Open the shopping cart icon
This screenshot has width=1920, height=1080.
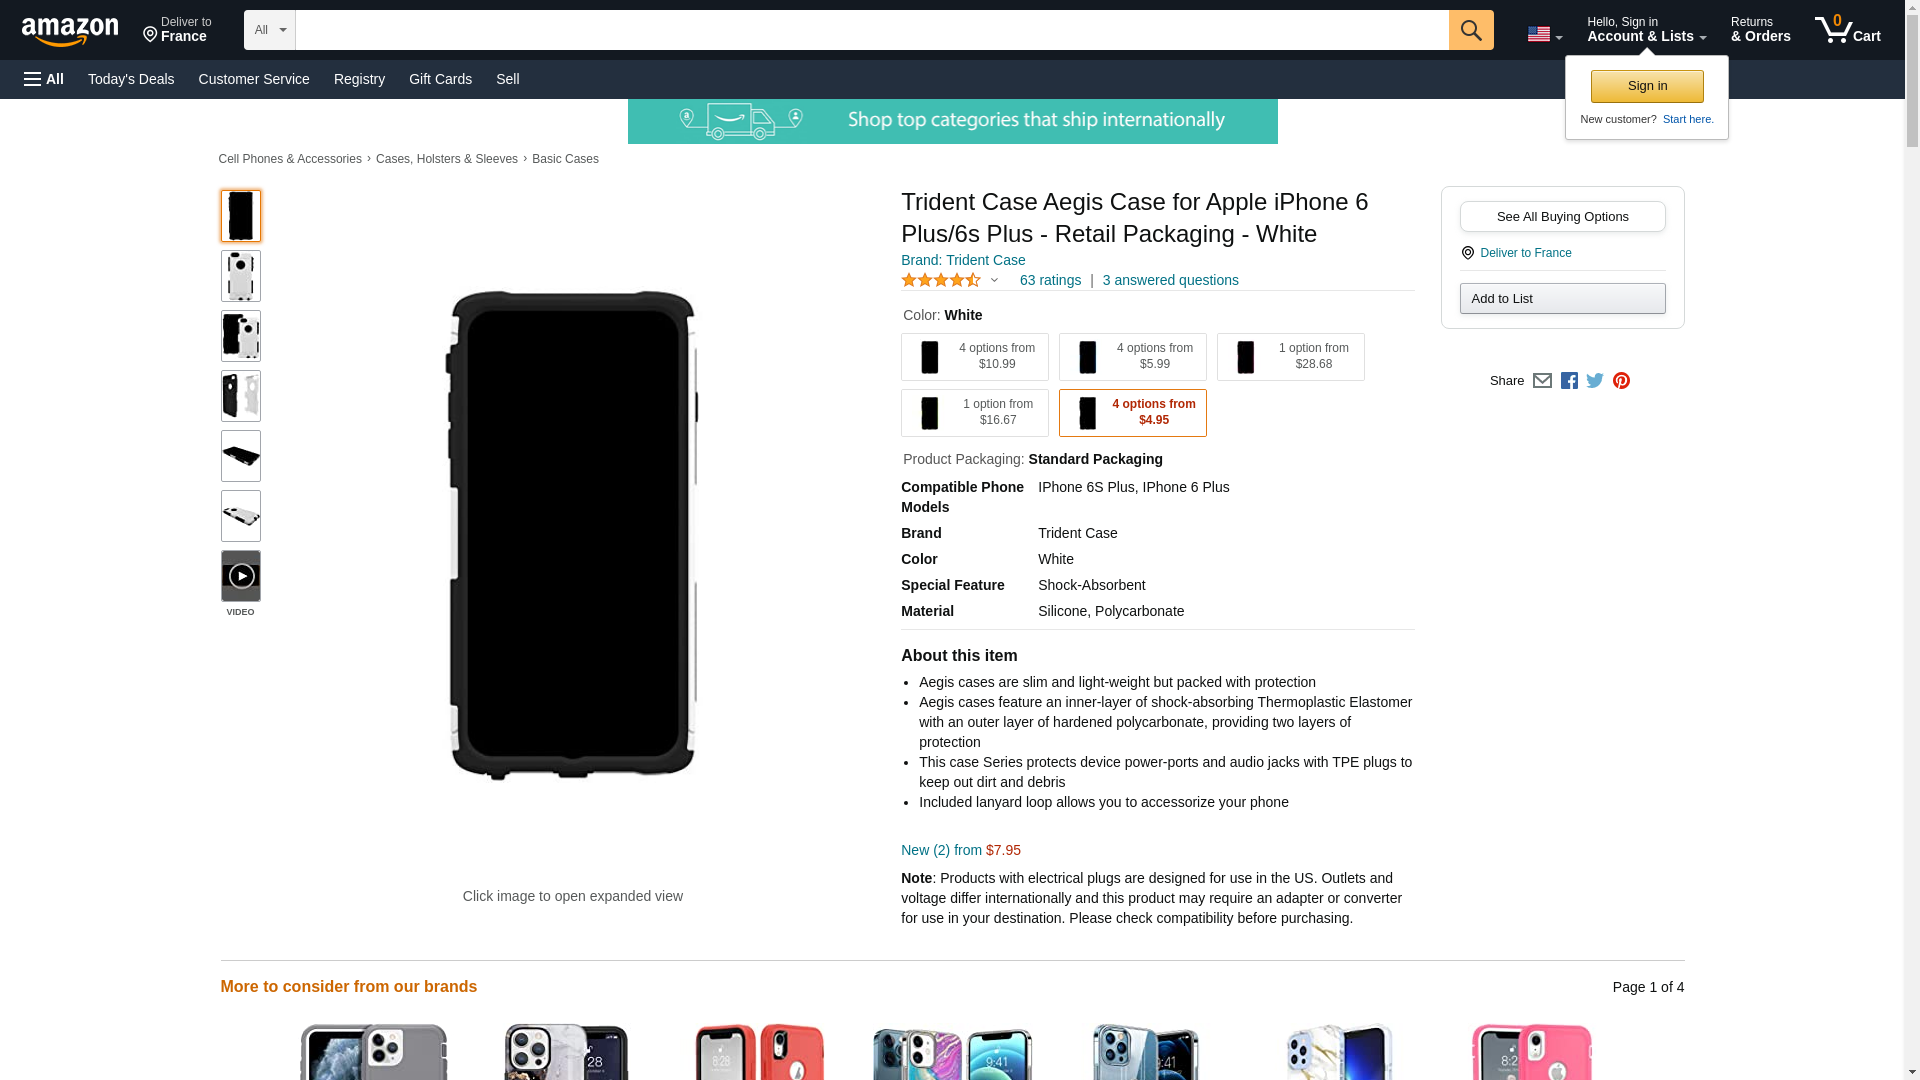coord(1847,30)
